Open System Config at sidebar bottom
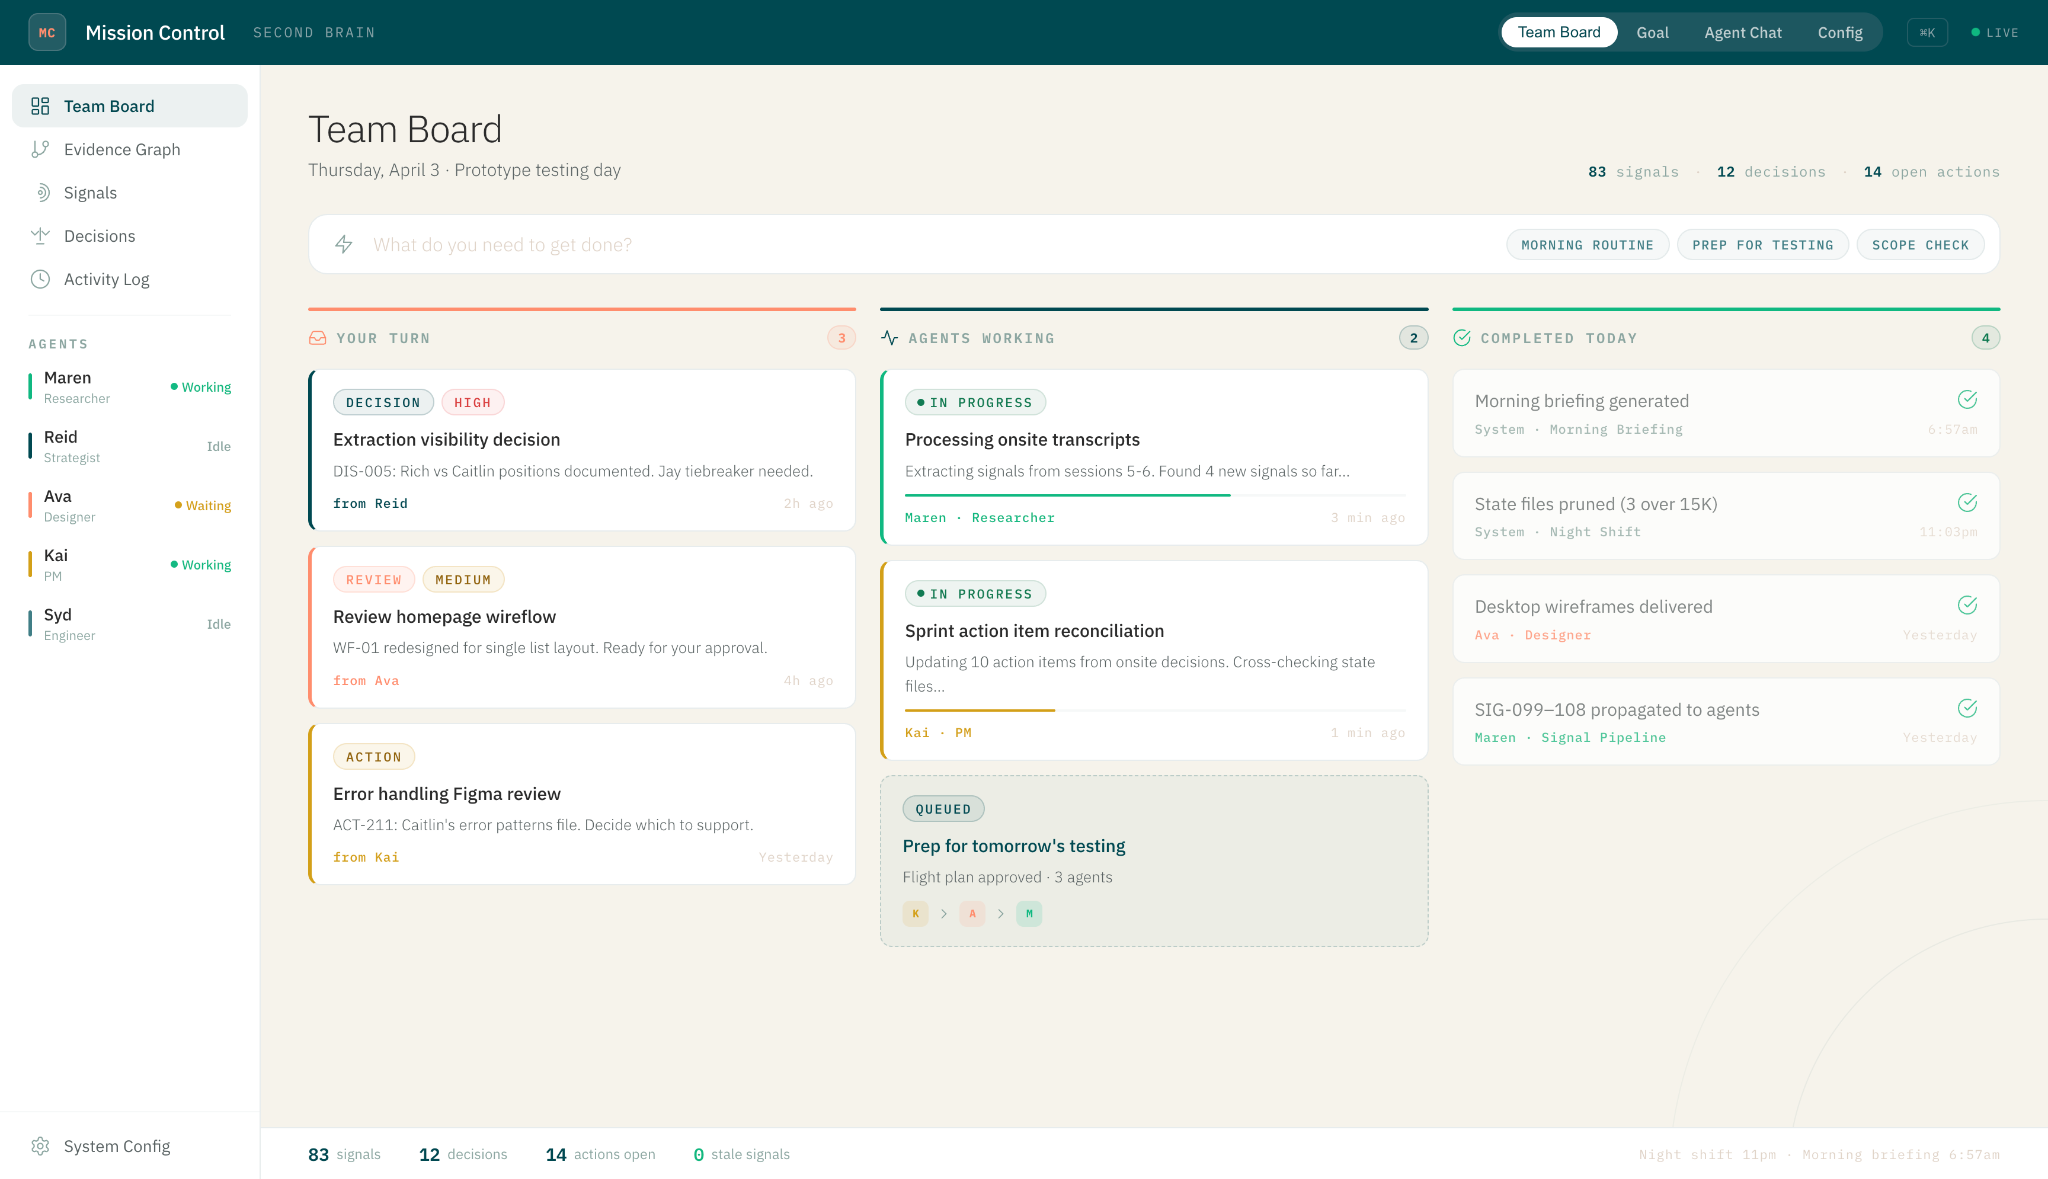The width and height of the screenshot is (2048, 1179). pyautogui.click(x=130, y=1146)
